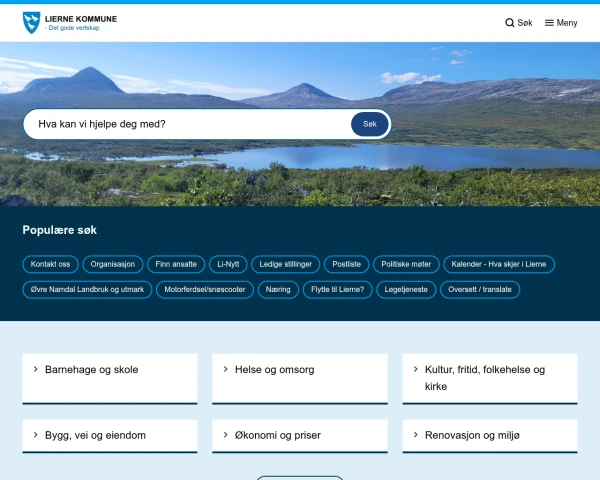Focus the 'Hva kan vi hjelpe deg med?' search field

tap(188, 124)
